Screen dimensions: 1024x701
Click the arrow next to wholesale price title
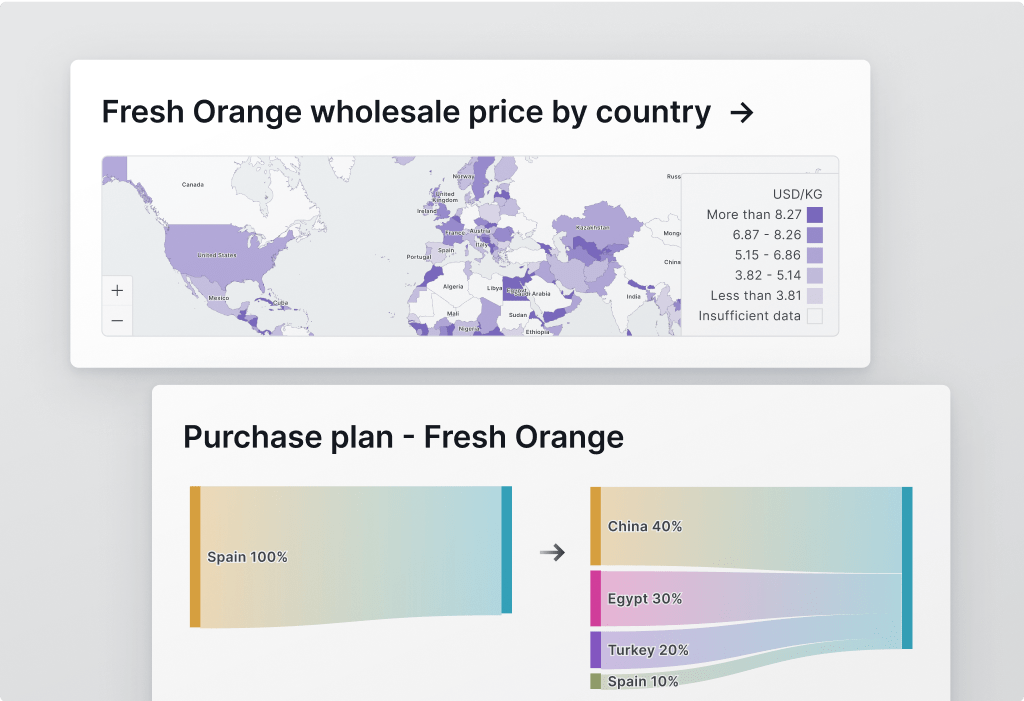(741, 113)
